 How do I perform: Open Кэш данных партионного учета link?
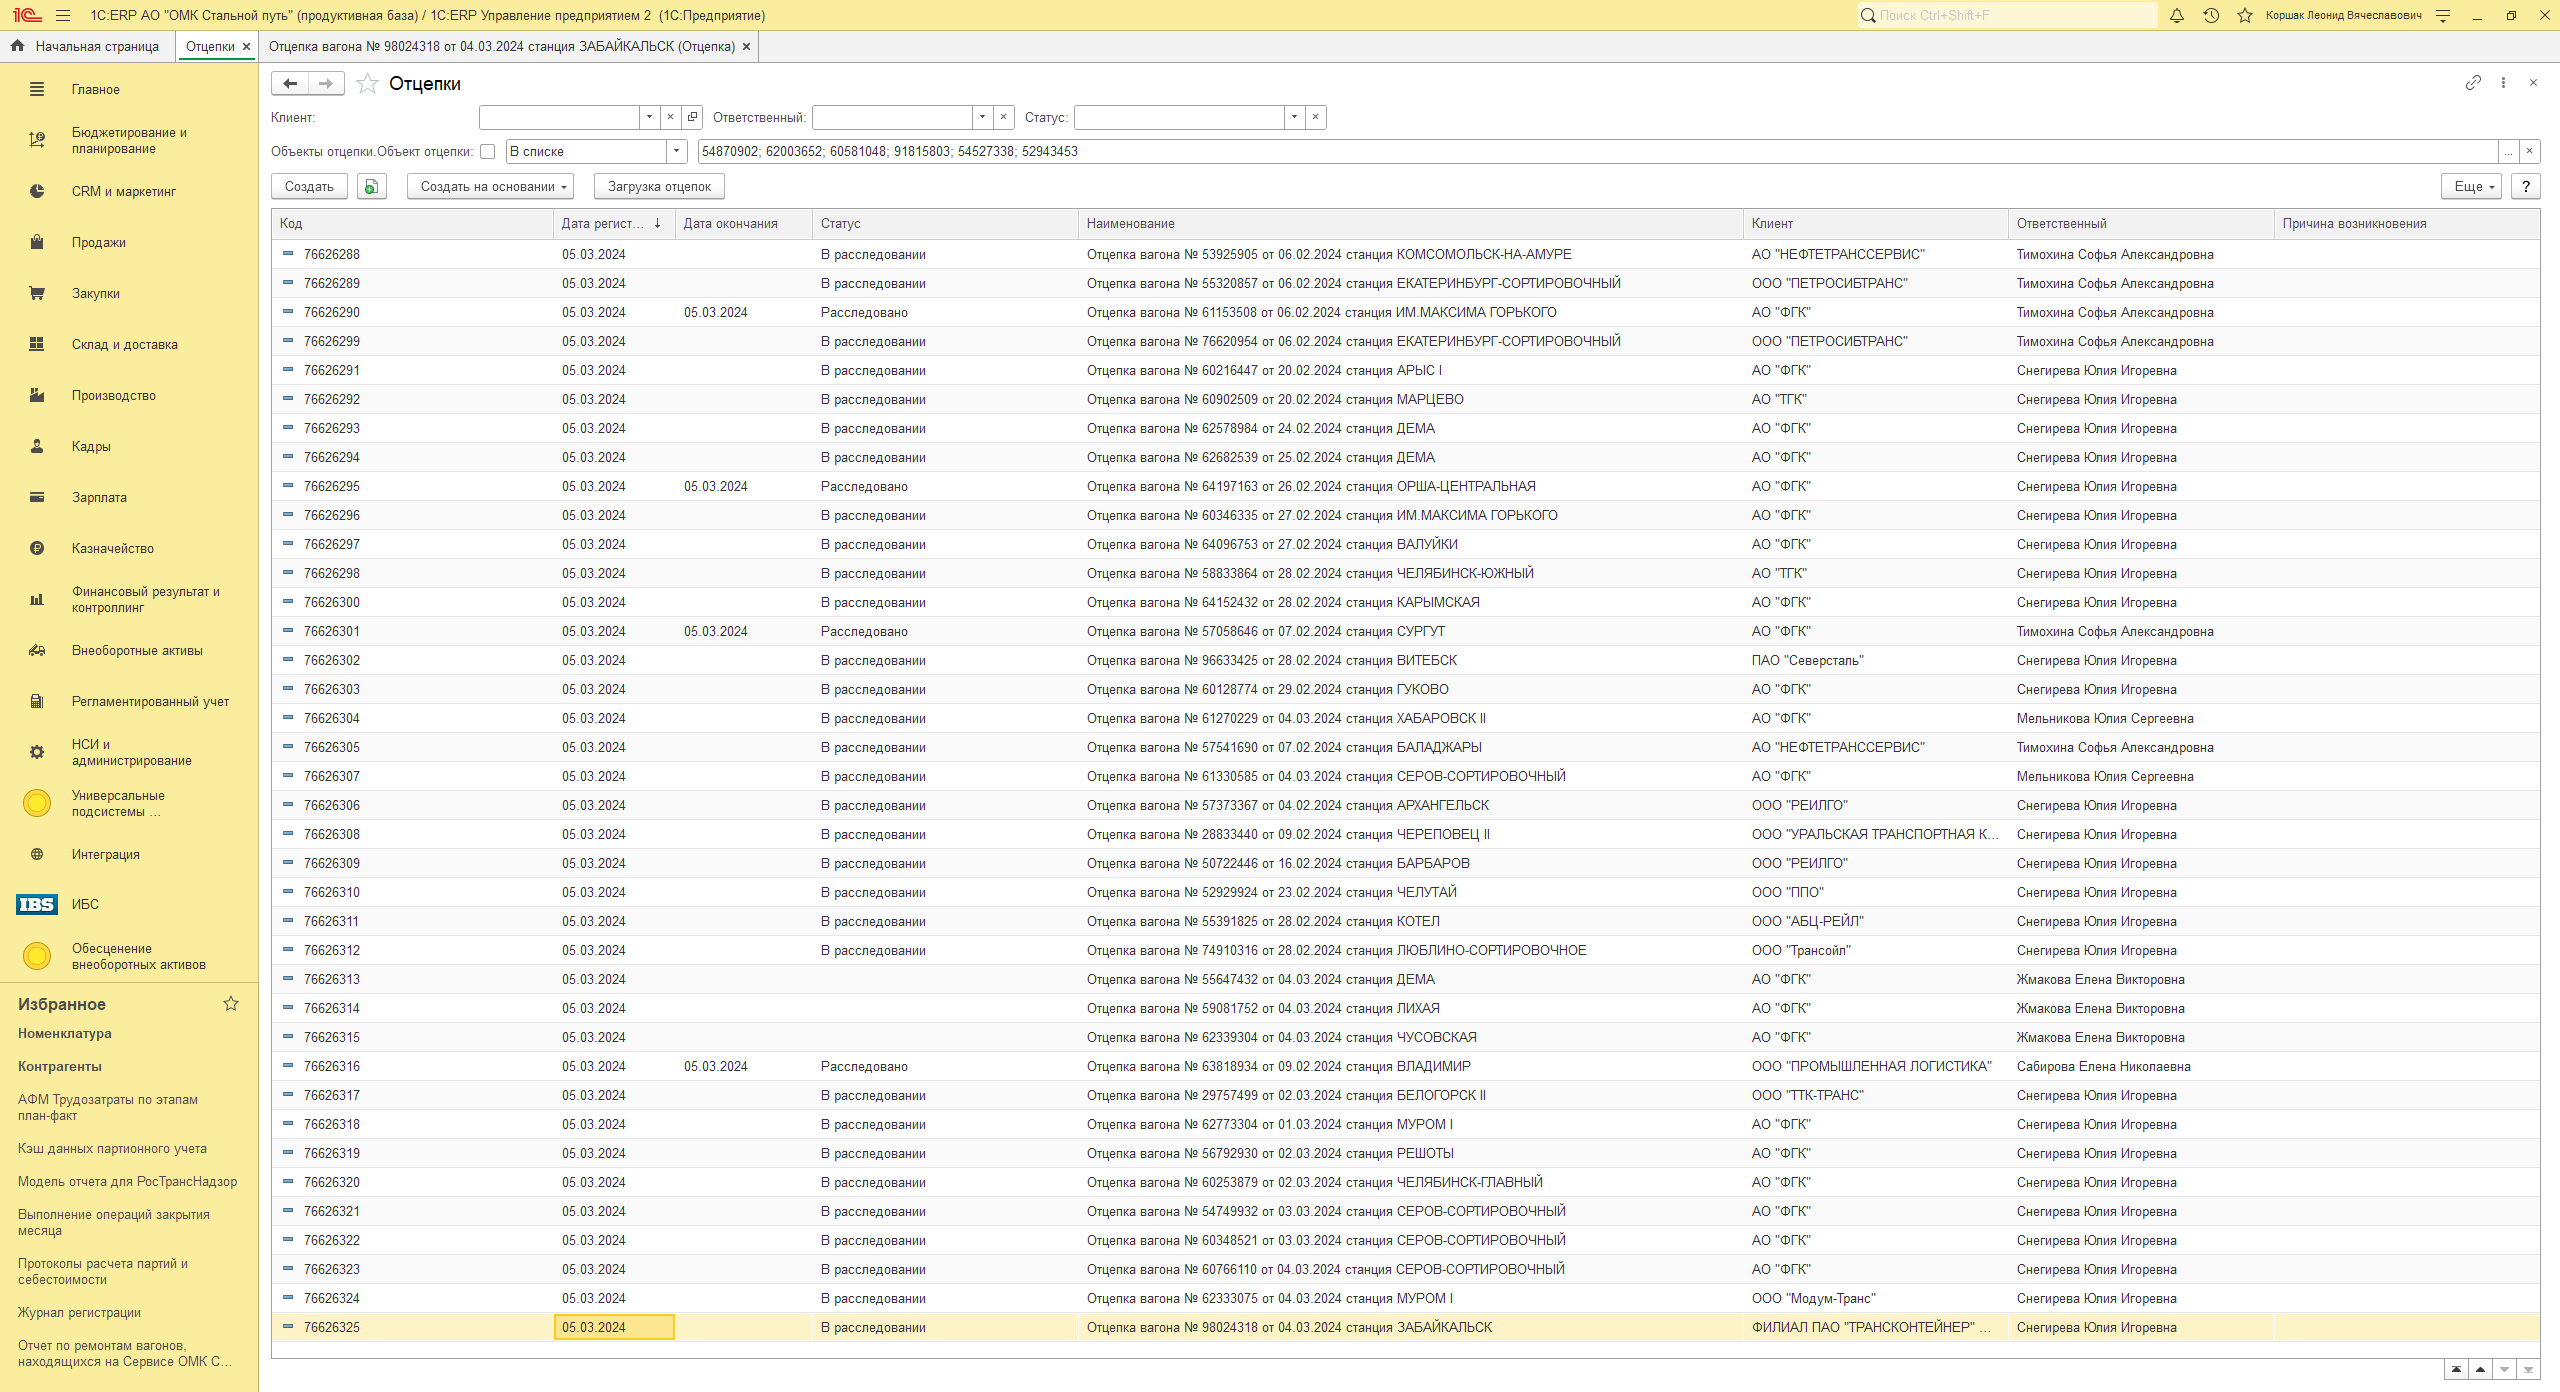tap(112, 1148)
